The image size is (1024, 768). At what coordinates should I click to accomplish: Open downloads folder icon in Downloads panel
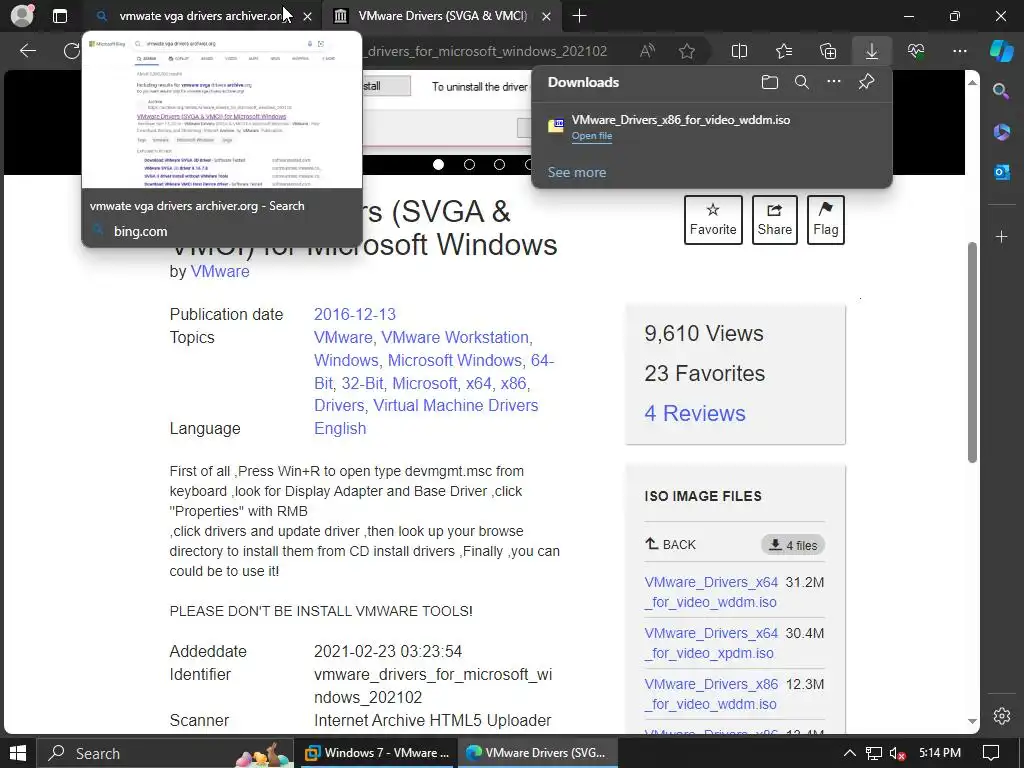(x=770, y=82)
